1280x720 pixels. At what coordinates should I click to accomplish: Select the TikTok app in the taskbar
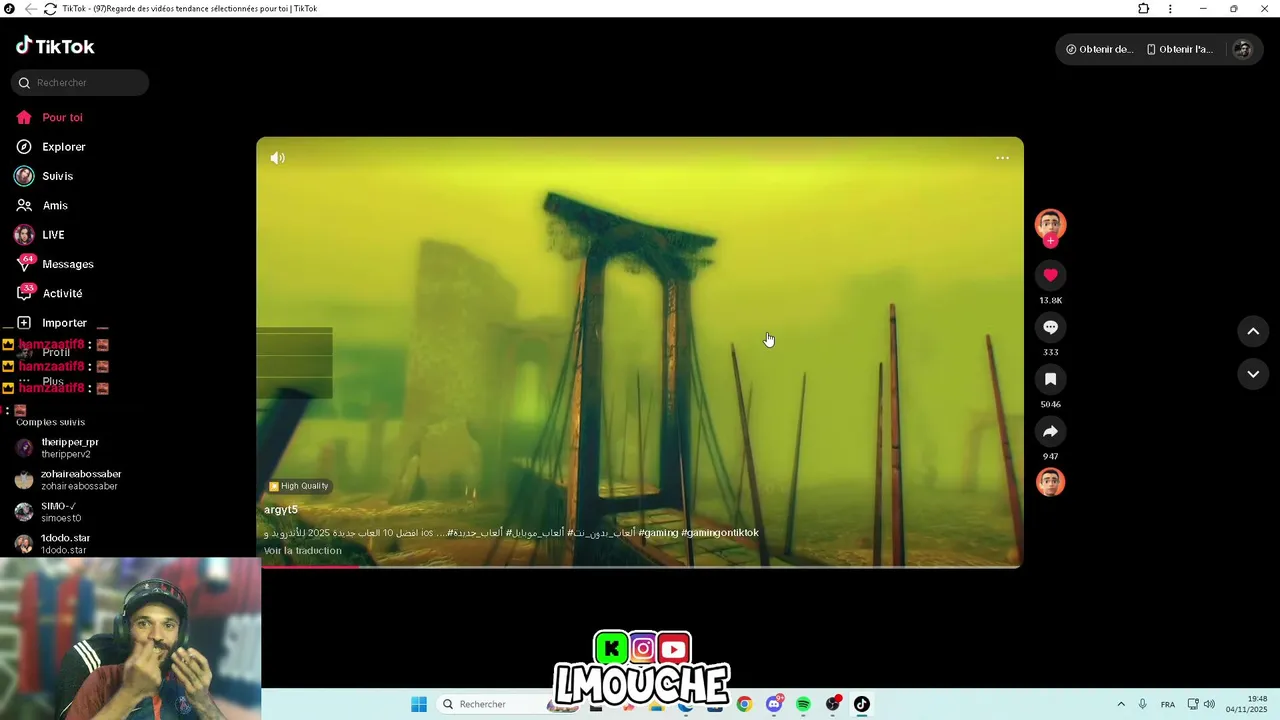point(862,704)
